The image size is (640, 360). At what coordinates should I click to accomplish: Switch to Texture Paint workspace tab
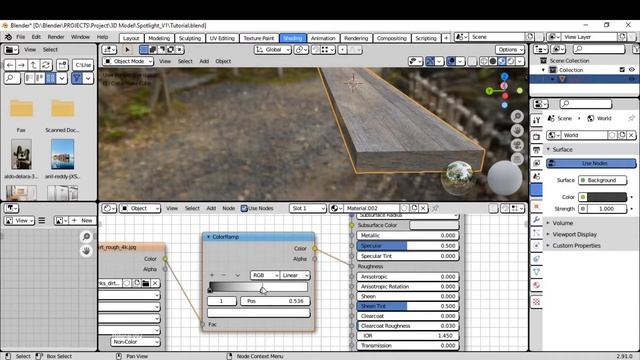(x=259, y=38)
